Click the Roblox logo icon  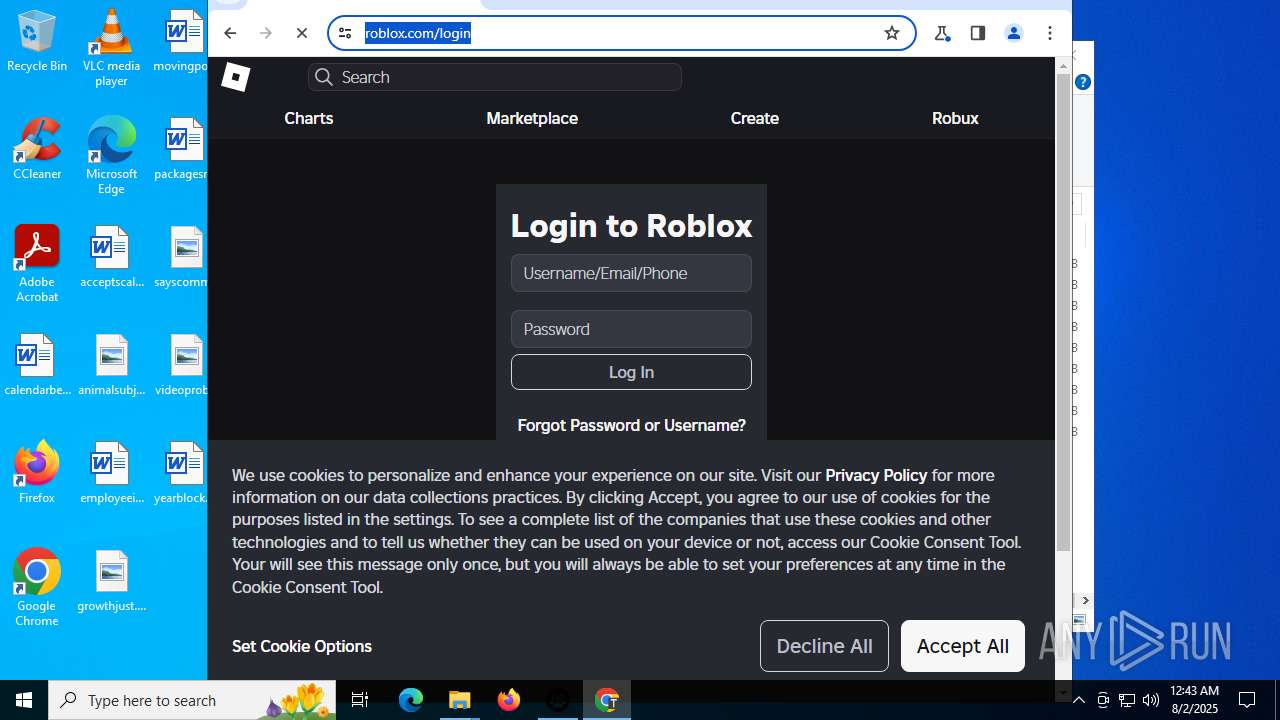coord(235,77)
